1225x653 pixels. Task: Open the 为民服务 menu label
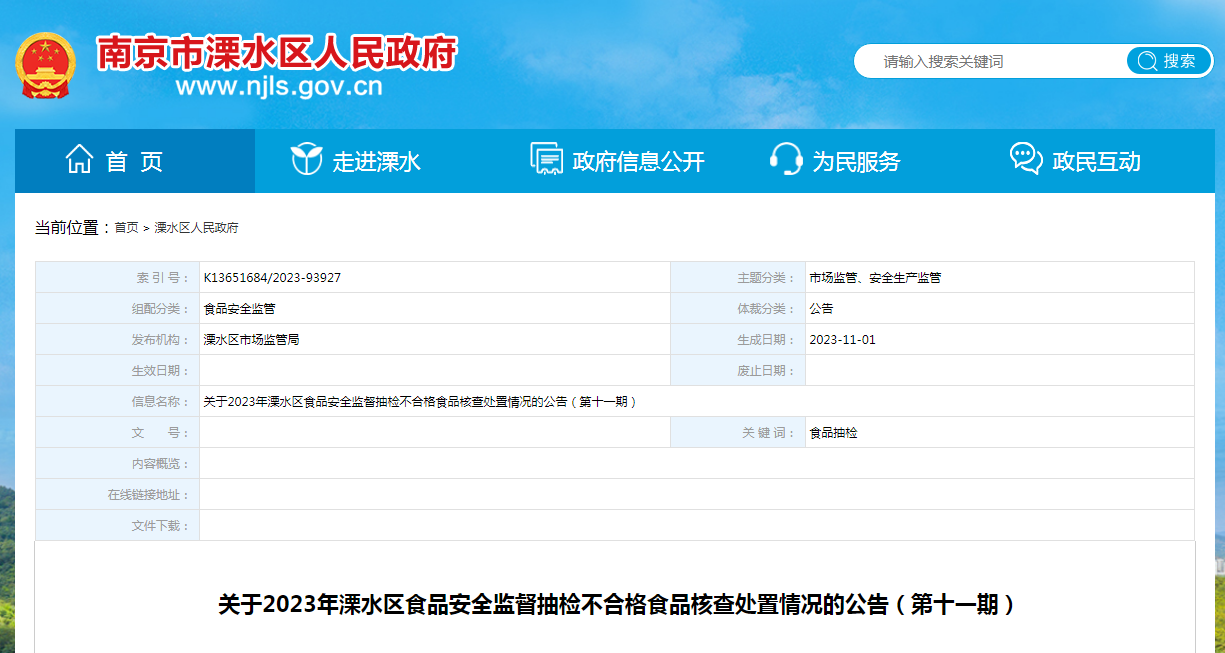[x=856, y=161]
